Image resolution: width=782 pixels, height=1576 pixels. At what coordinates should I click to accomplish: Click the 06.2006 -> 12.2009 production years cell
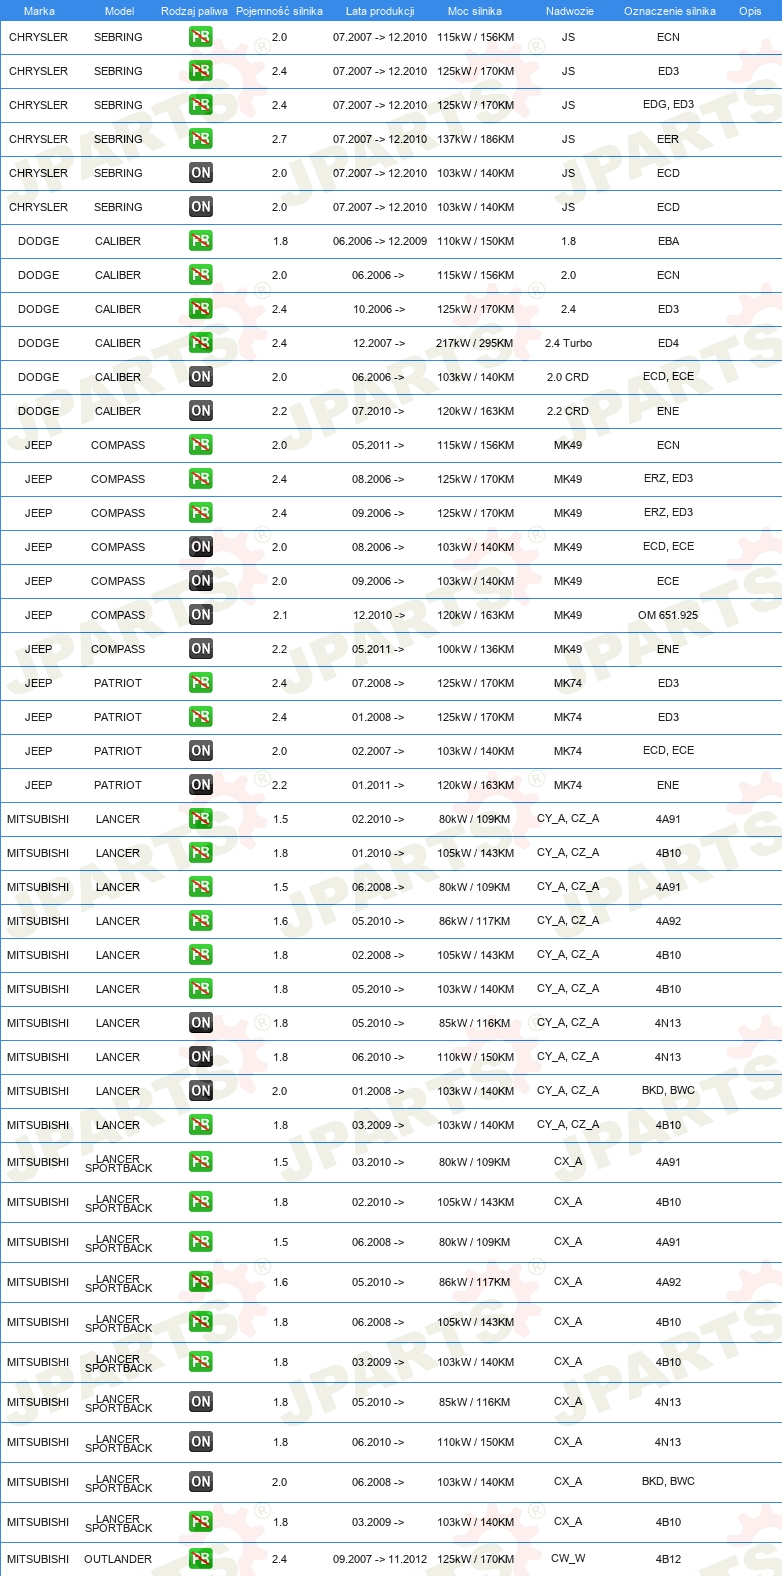pyautogui.click(x=380, y=241)
